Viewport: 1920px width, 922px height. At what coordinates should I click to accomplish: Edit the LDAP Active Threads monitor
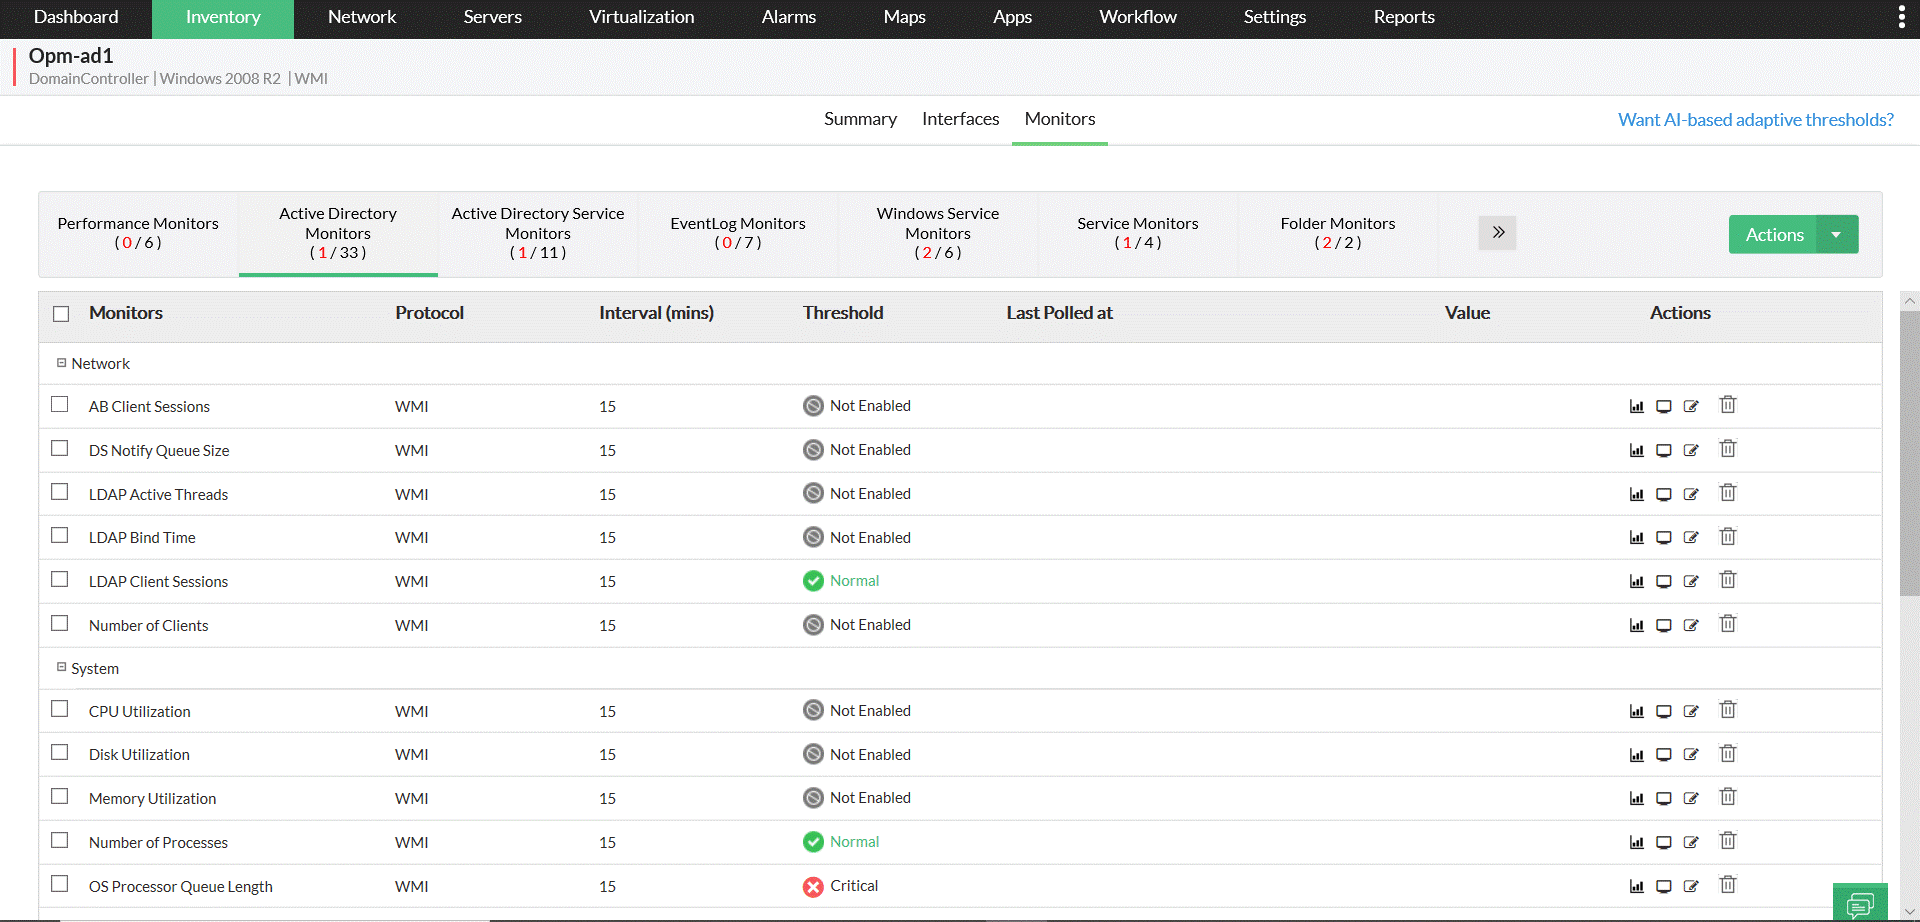point(1691,494)
